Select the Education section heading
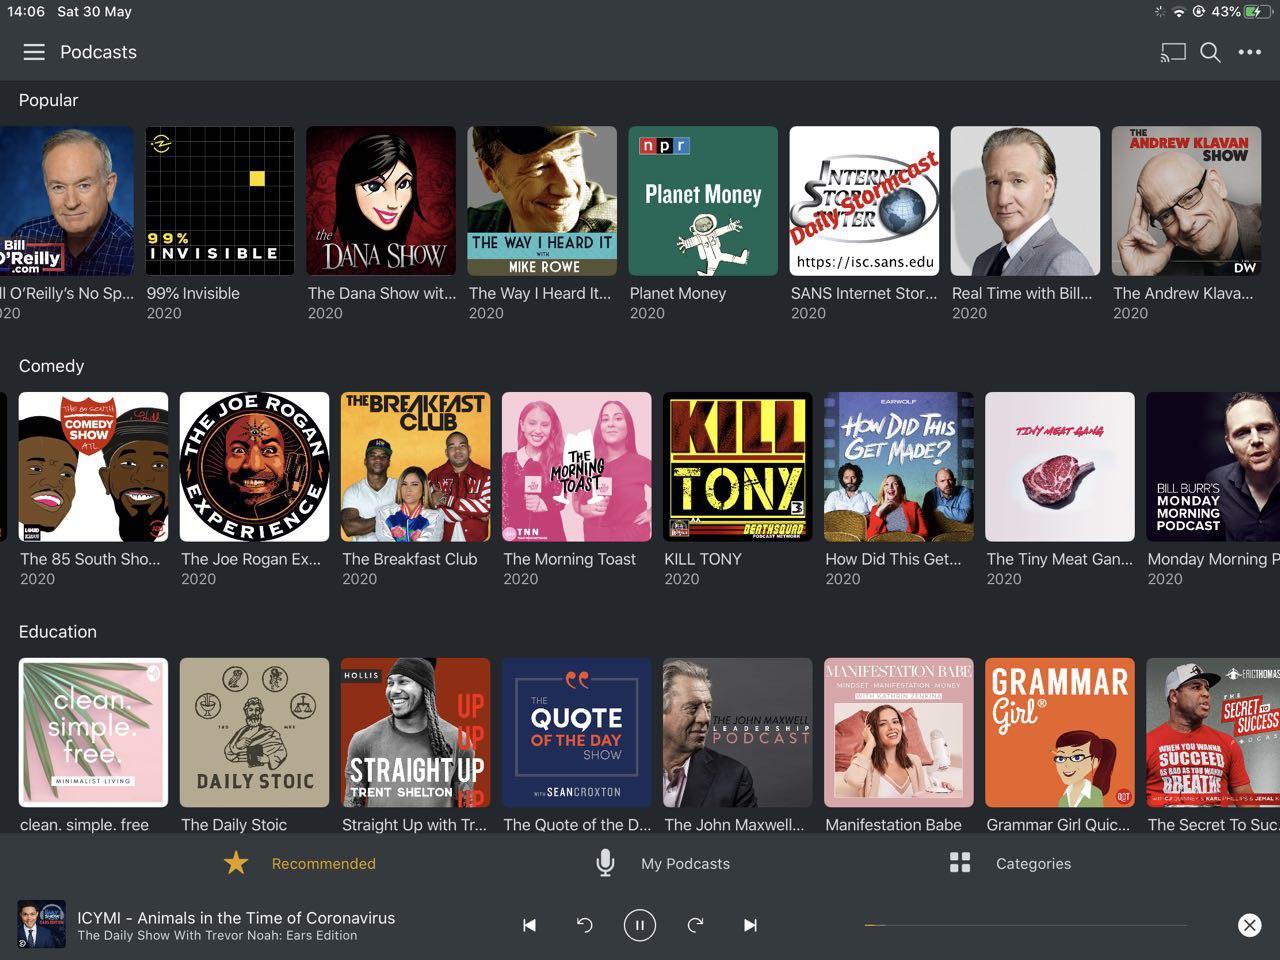 (x=57, y=632)
